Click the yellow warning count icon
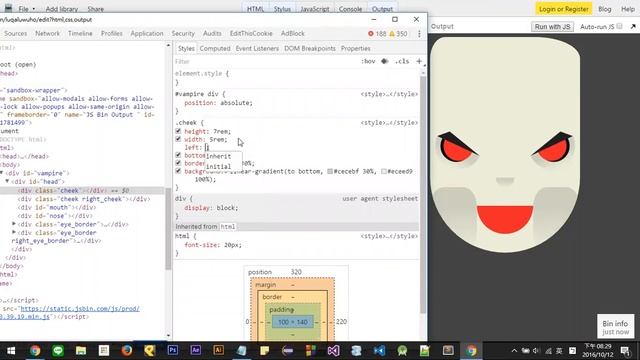This screenshot has width=640, height=360. 392,33
